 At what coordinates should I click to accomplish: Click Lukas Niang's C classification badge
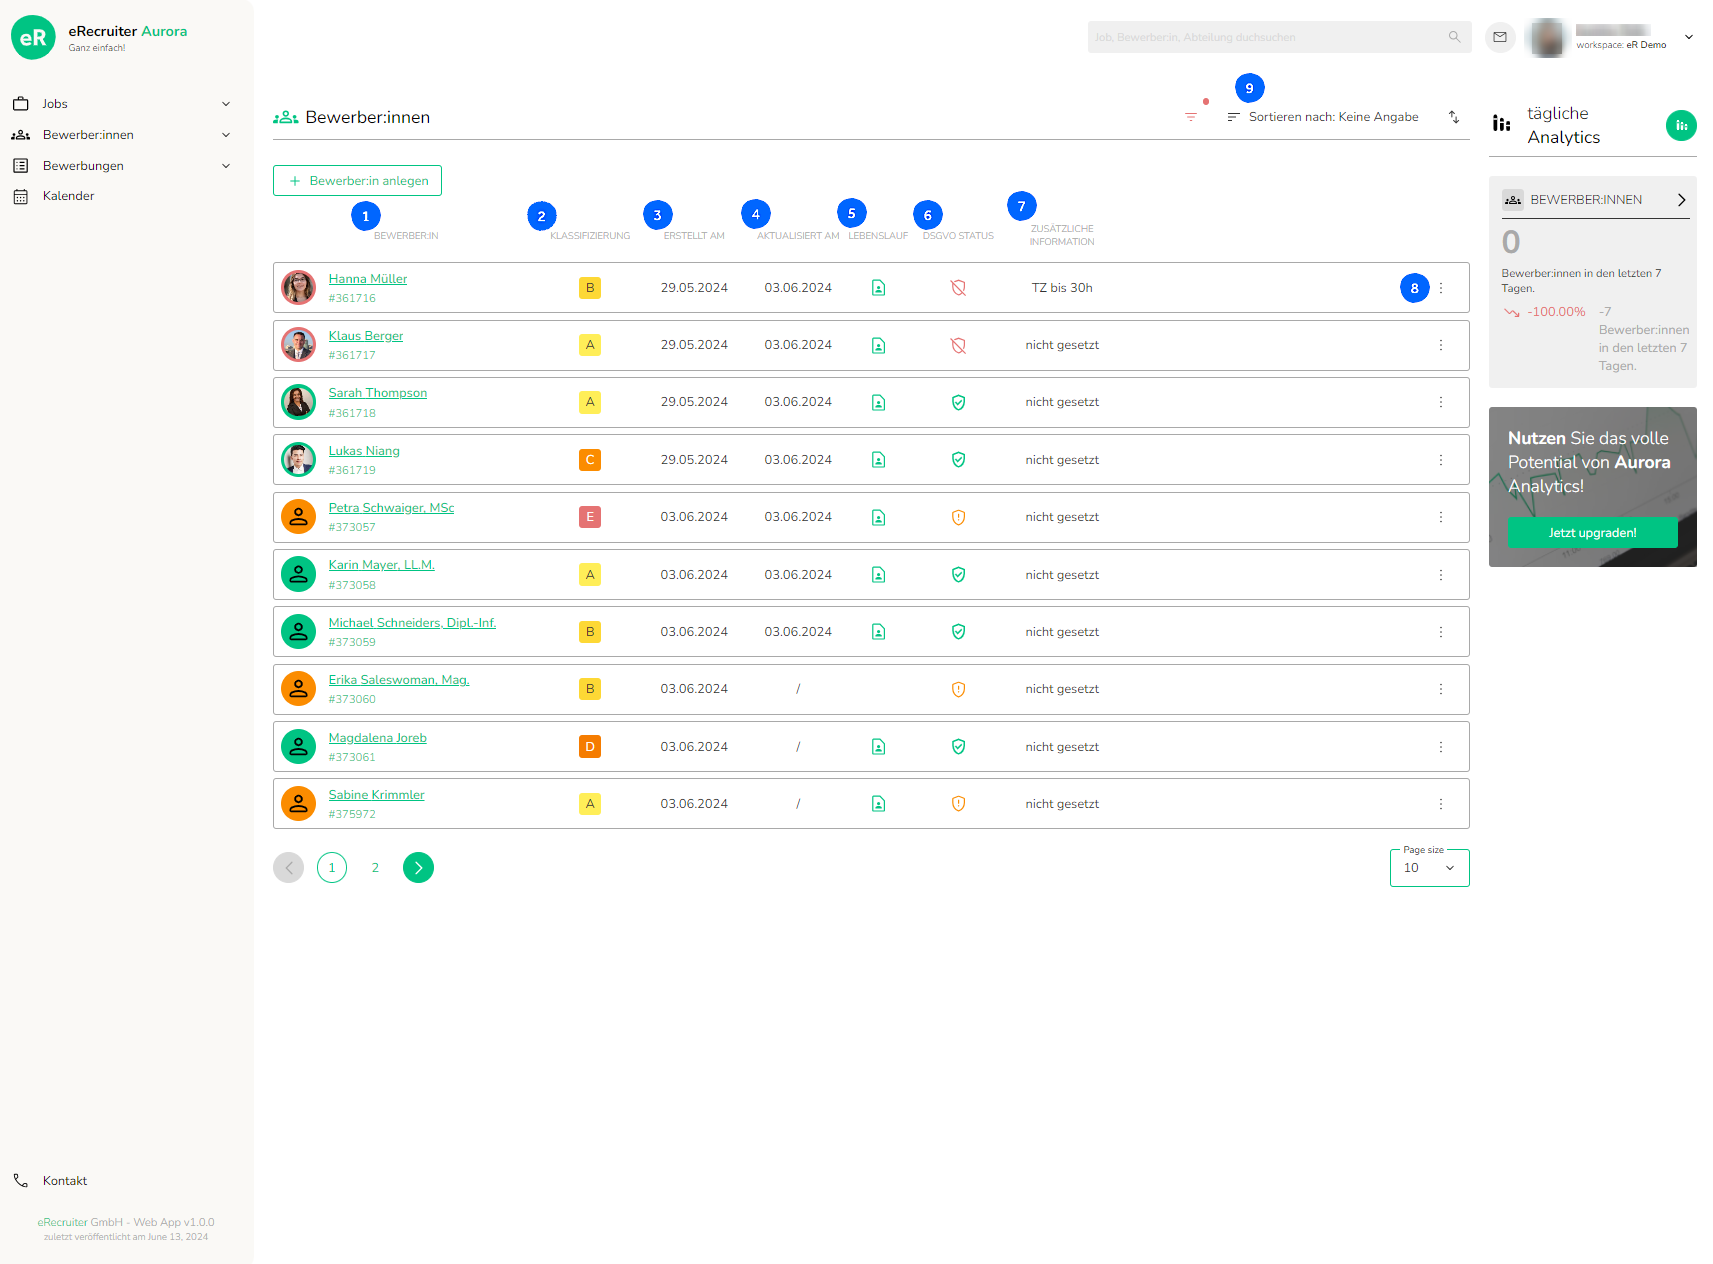pos(590,460)
